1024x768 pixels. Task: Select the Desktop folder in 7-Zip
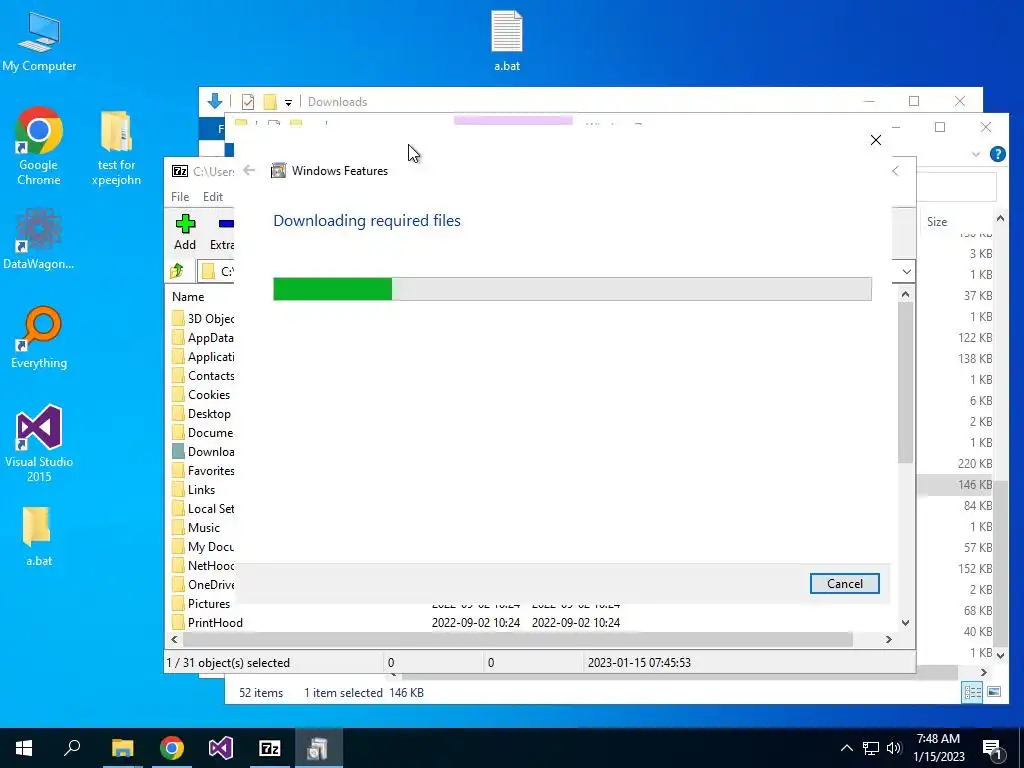(x=201, y=413)
